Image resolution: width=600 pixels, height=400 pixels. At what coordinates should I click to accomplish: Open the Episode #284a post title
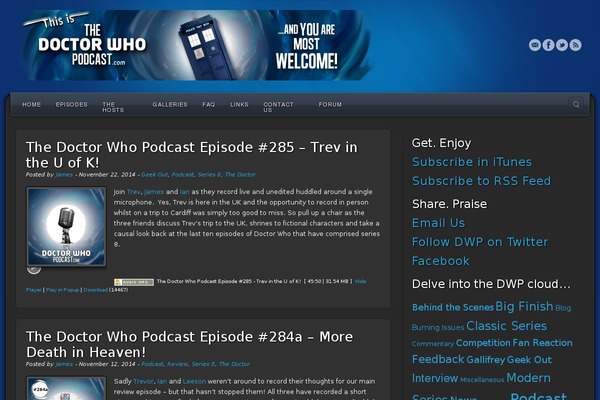tap(189, 344)
